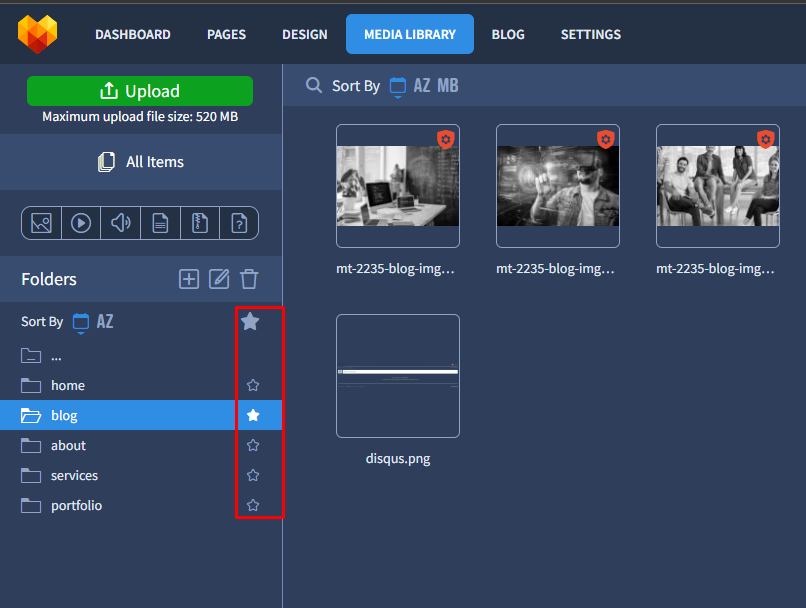Filter media by image files
Screen dimensions: 806x608
[x=41, y=223]
